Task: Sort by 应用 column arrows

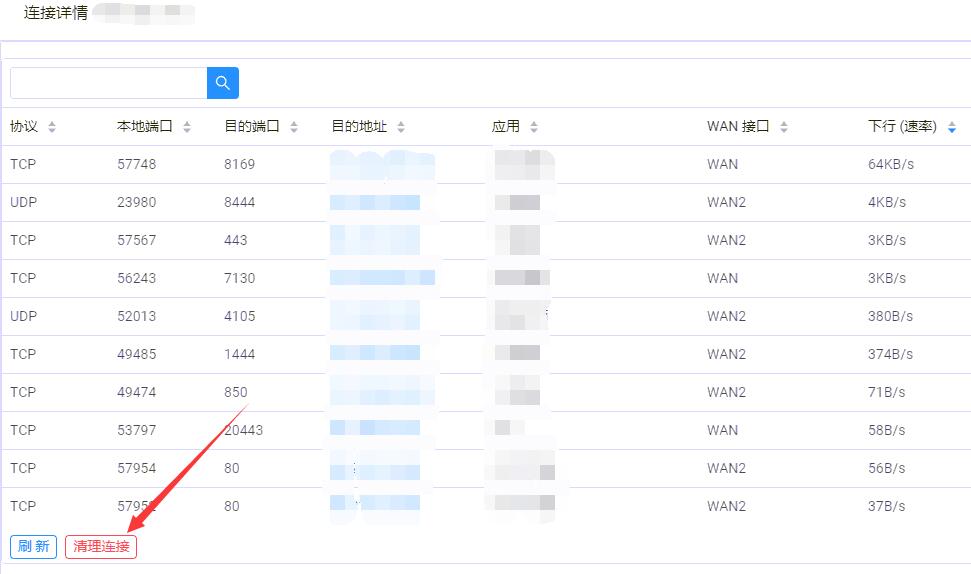Action: (534, 127)
